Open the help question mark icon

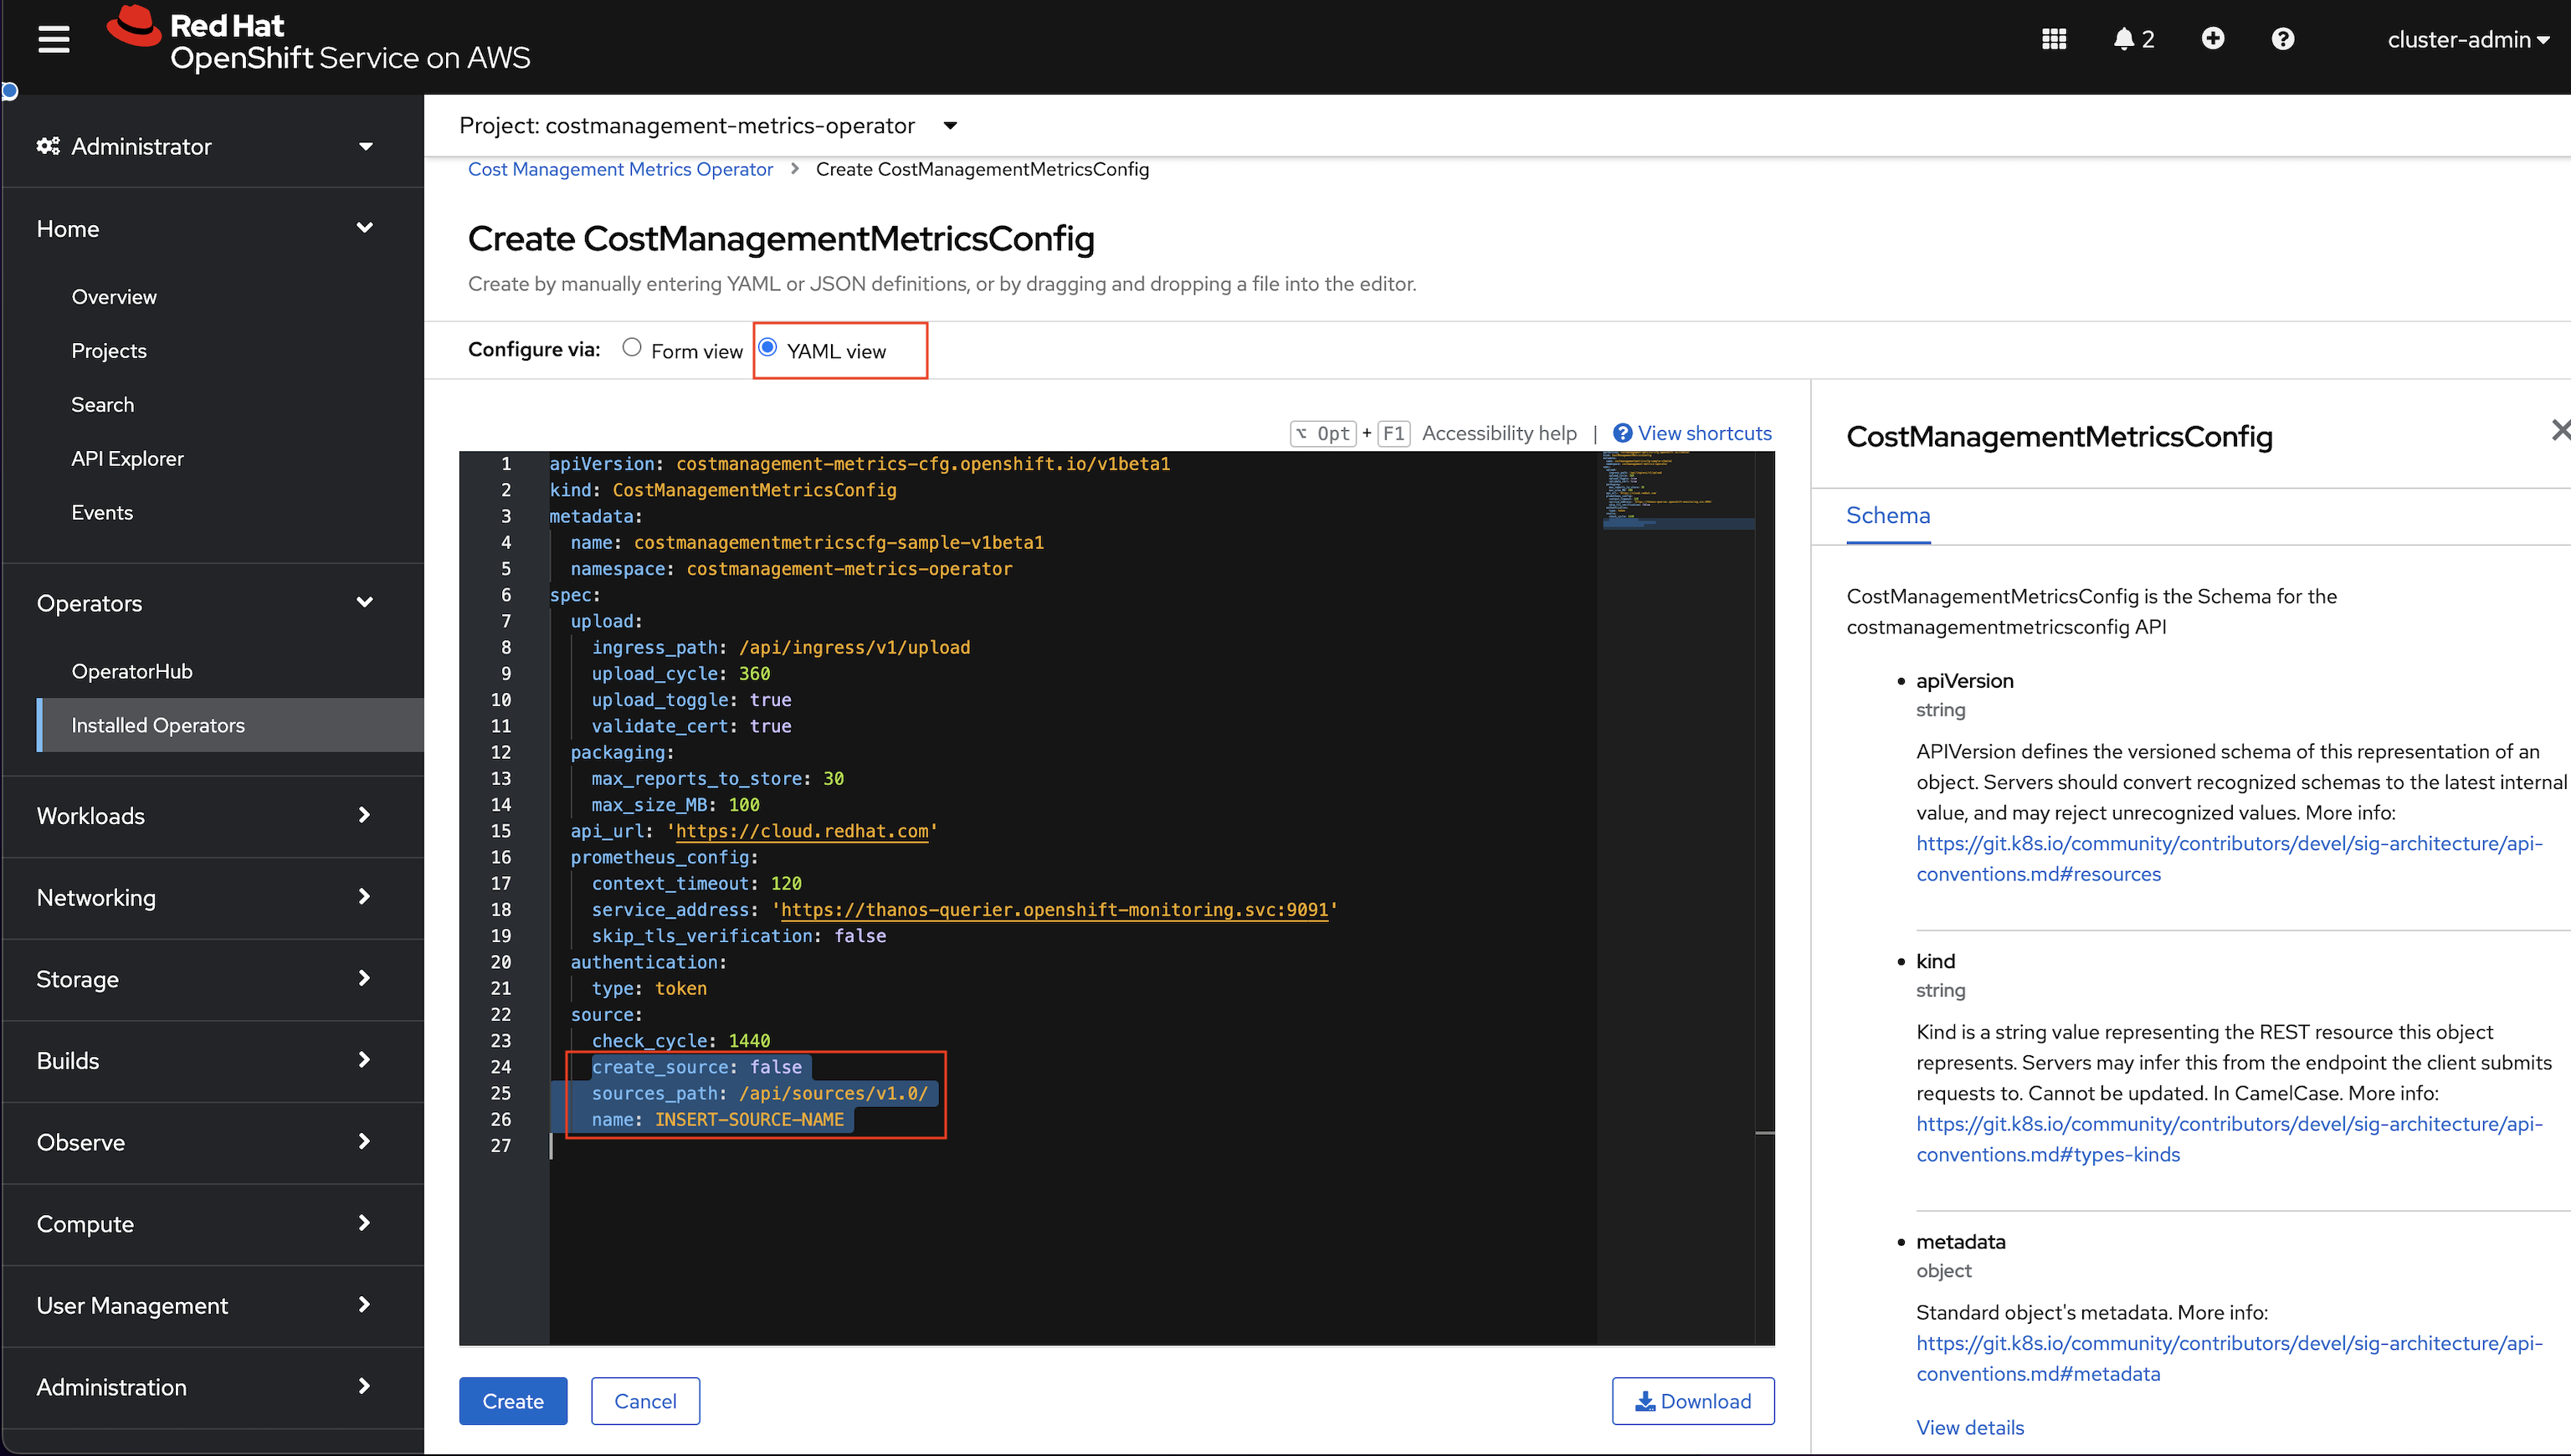tap(2283, 38)
